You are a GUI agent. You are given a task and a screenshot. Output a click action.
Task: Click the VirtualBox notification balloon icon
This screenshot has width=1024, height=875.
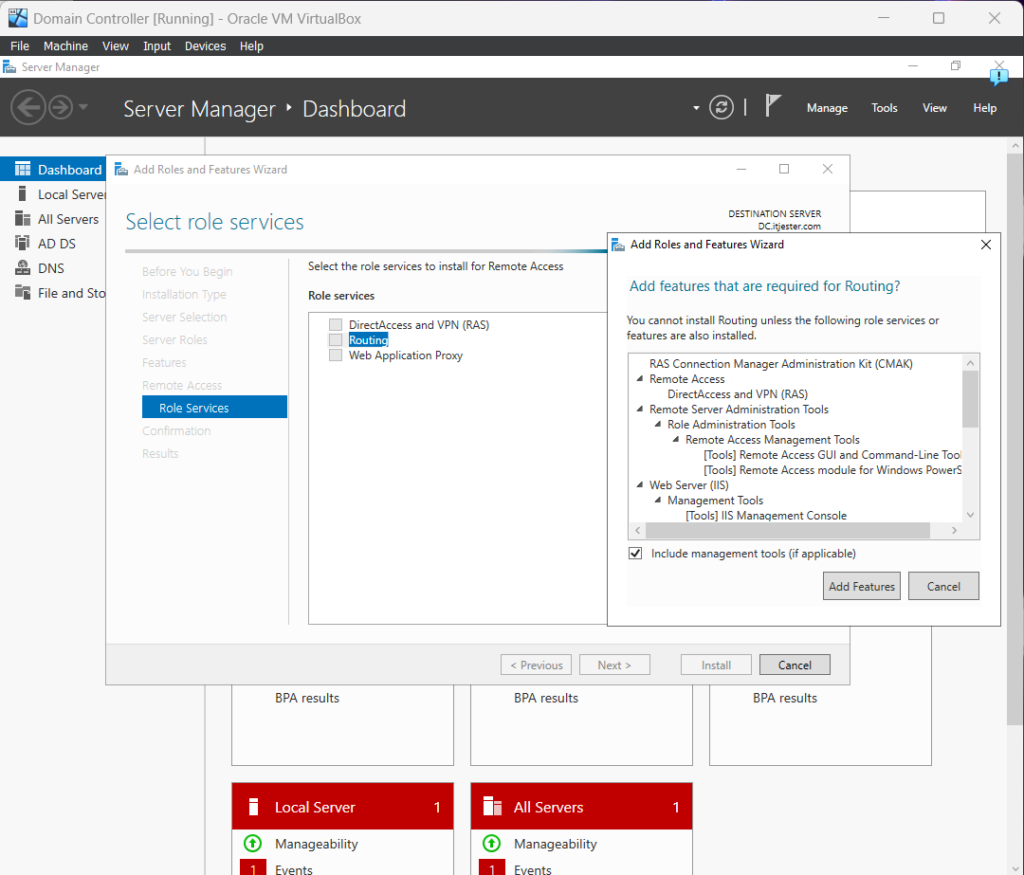click(999, 76)
